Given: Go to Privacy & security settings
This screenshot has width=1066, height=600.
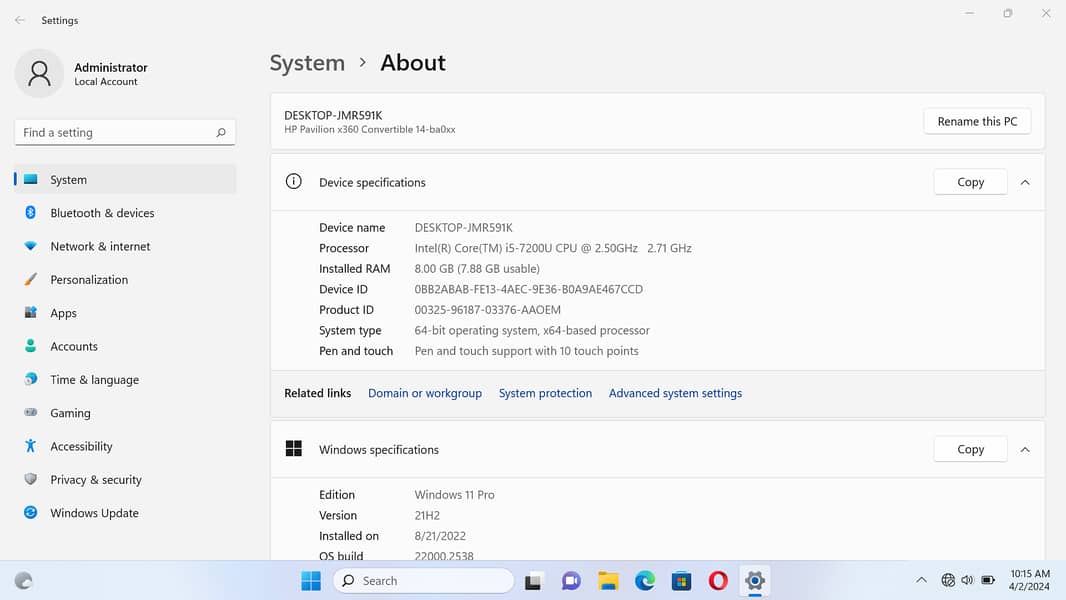Looking at the screenshot, I should [x=96, y=480].
